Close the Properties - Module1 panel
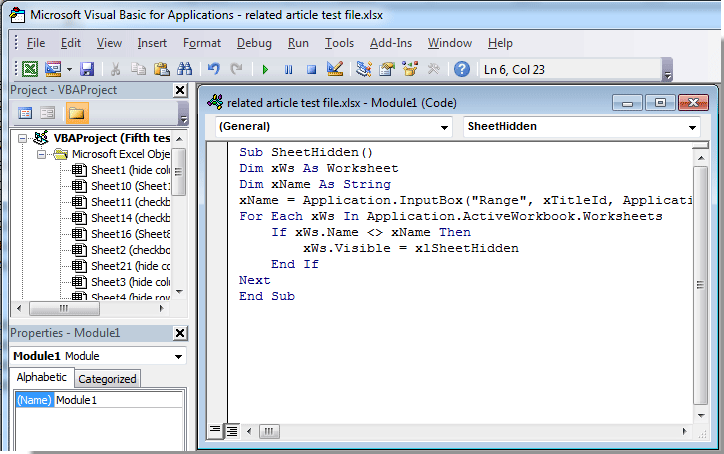 tap(180, 333)
